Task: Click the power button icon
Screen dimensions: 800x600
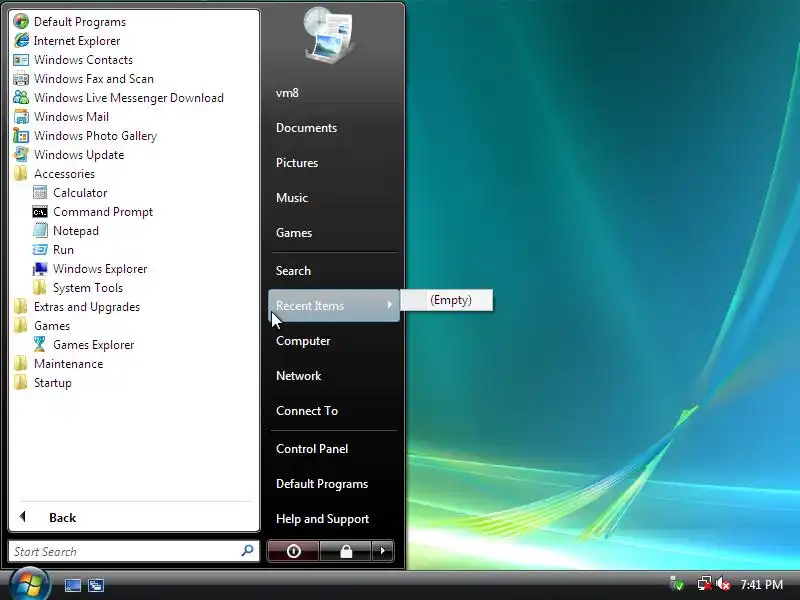Action: (293, 551)
